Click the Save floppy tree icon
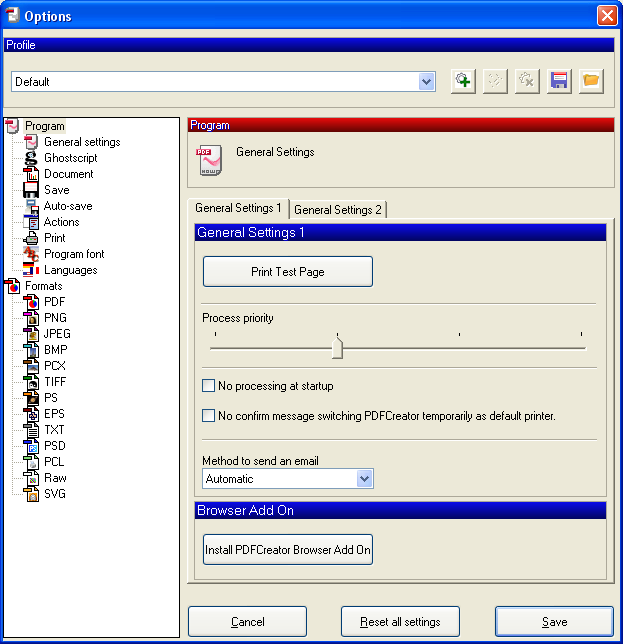The width and height of the screenshot is (623, 644). 31,190
